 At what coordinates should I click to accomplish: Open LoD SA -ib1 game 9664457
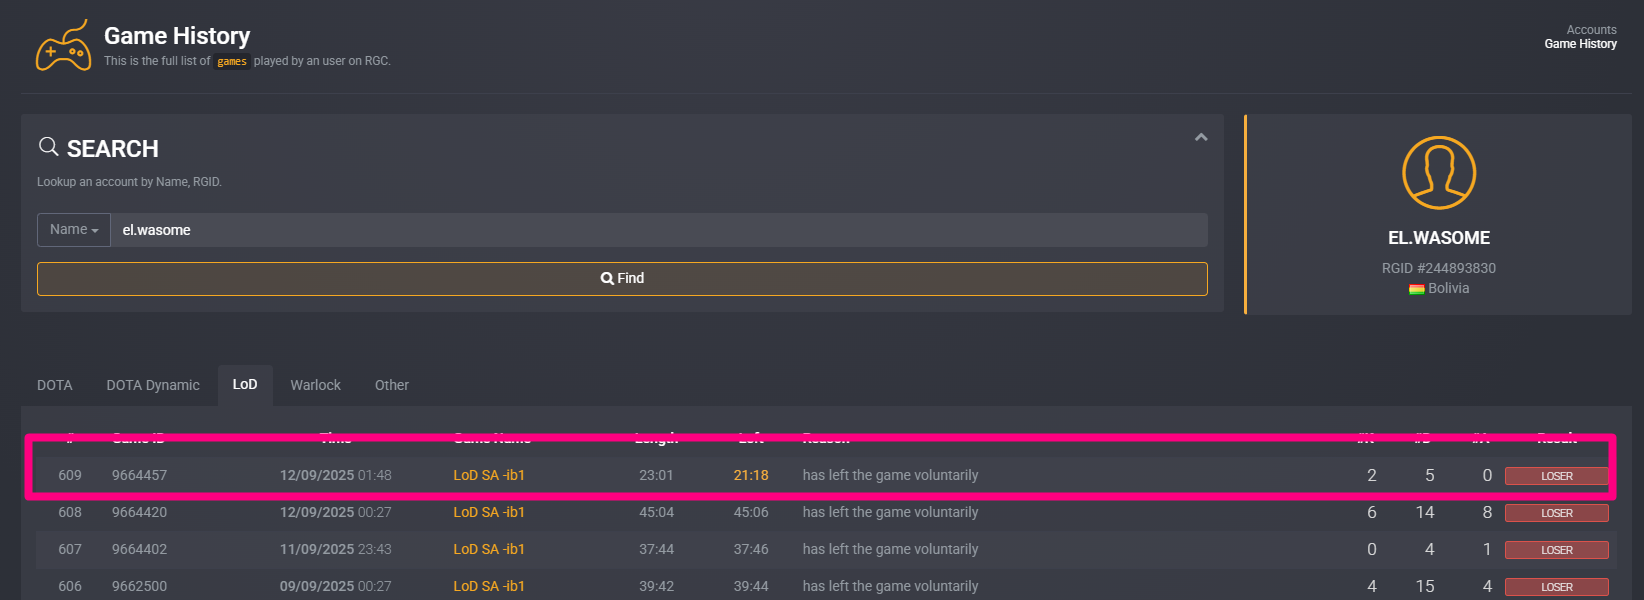pos(489,475)
